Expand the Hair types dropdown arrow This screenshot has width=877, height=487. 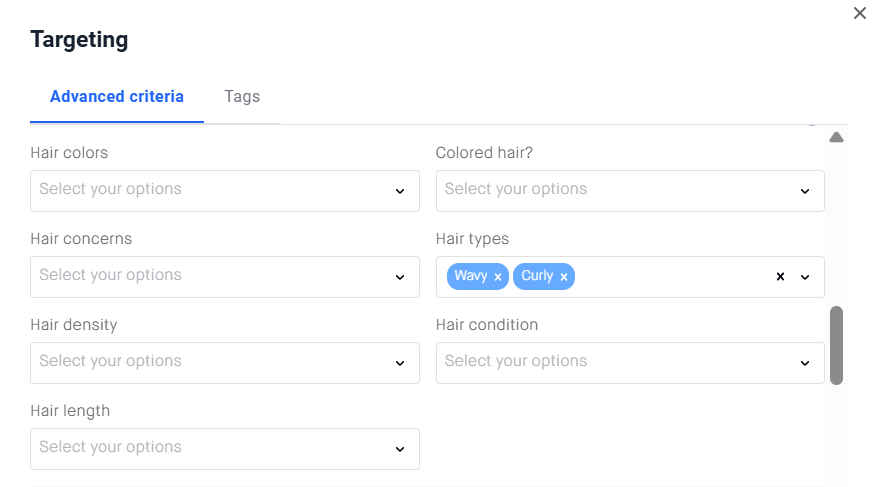click(x=805, y=277)
